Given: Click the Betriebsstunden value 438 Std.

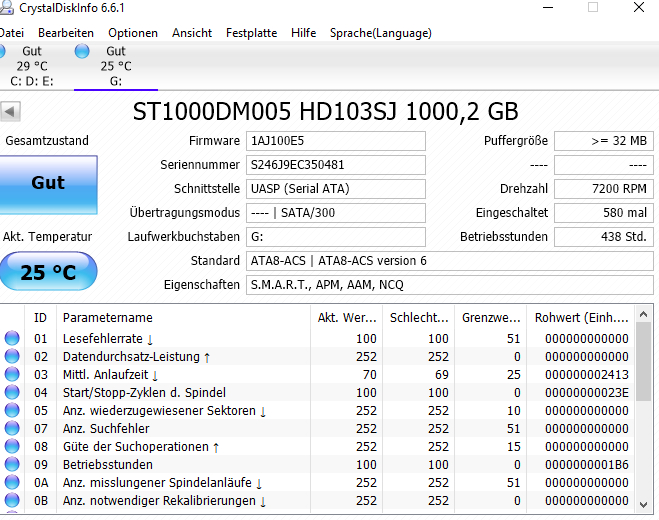Looking at the screenshot, I should [x=604, y=237].
